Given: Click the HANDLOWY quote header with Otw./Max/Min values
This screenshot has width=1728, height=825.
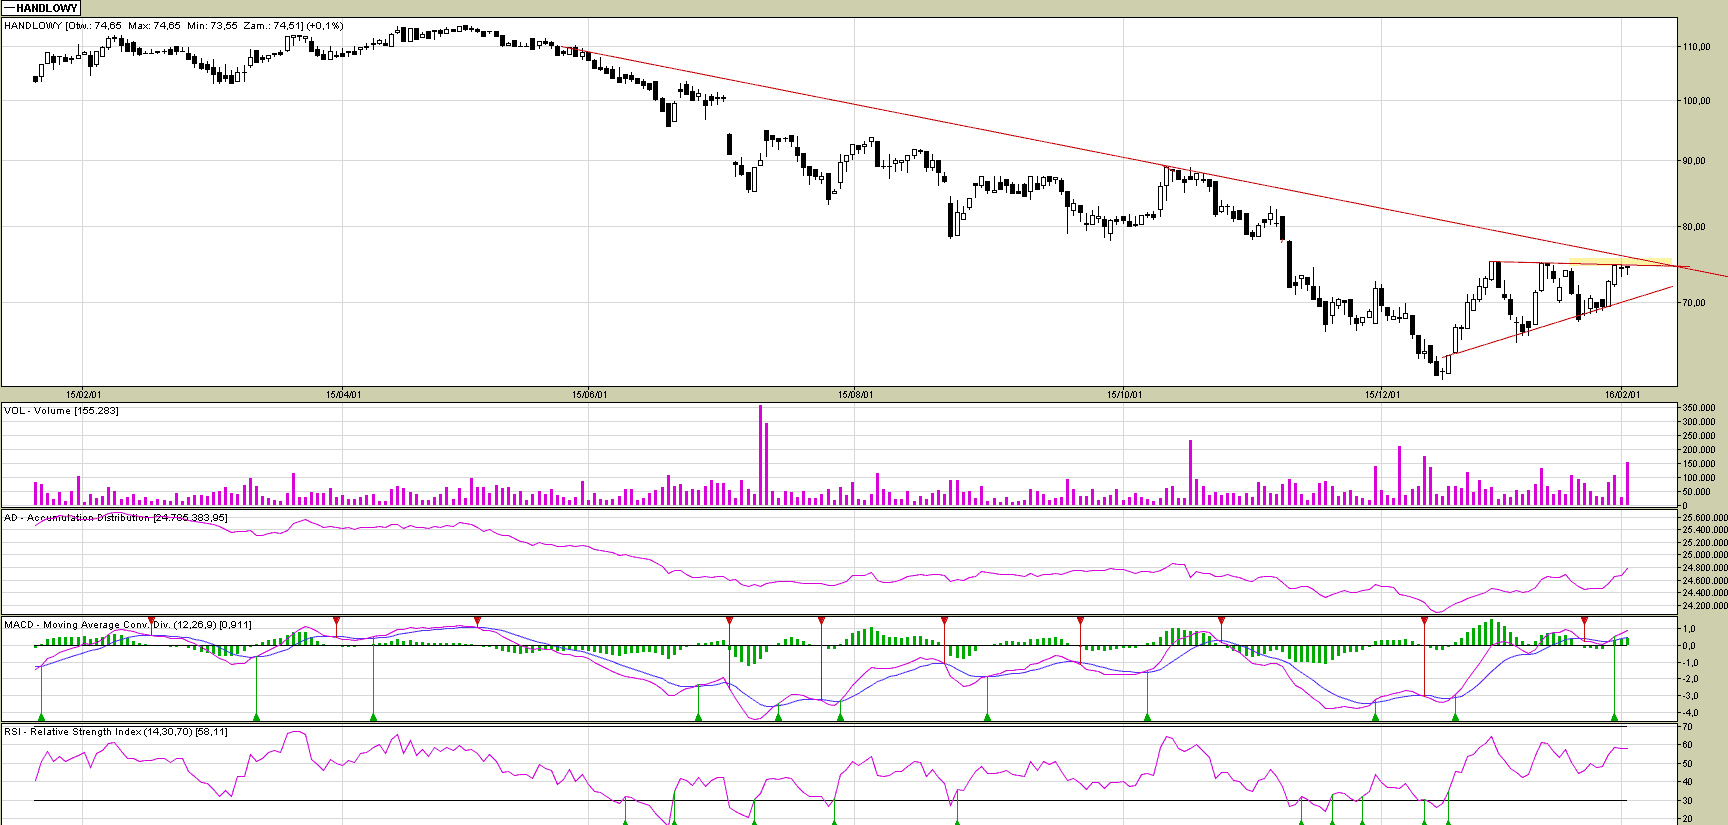Looking at the screenshot, I should (173, 26).
